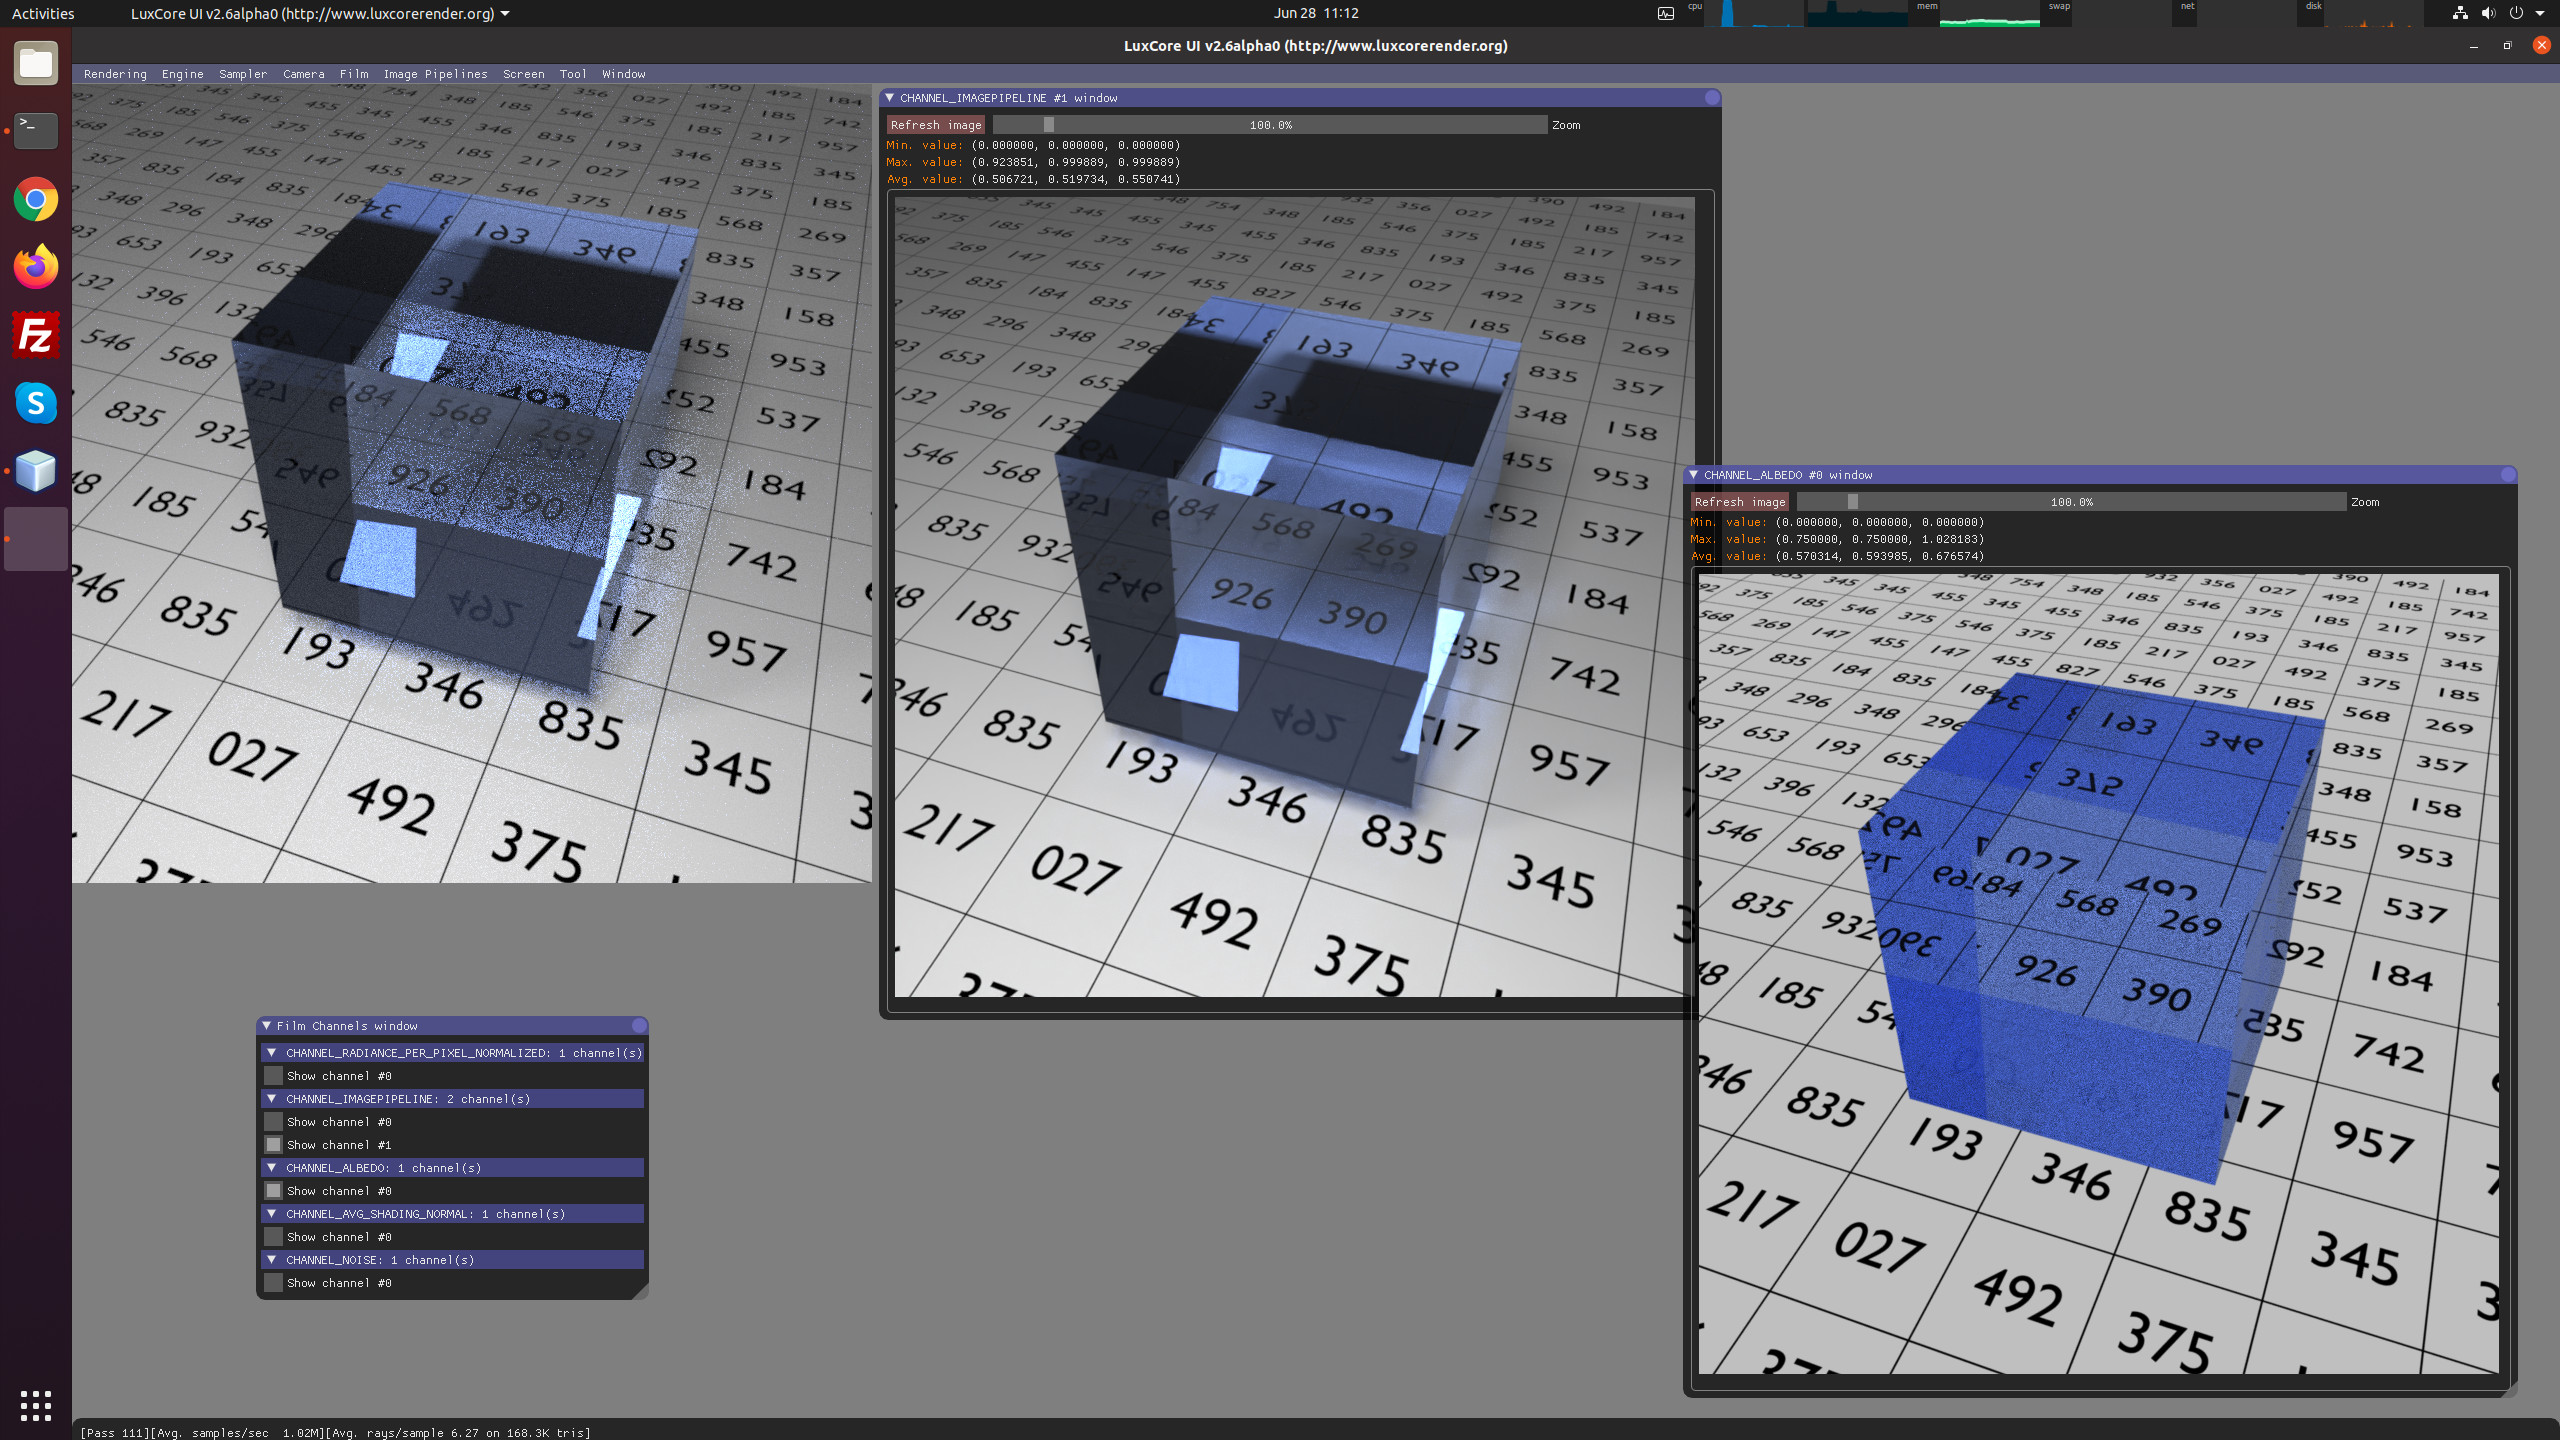Image resolution: width=2560 pixels, height=1440 pixels.
Task: Open the Terminal dock icon
Action: click(x=36, y=130)
